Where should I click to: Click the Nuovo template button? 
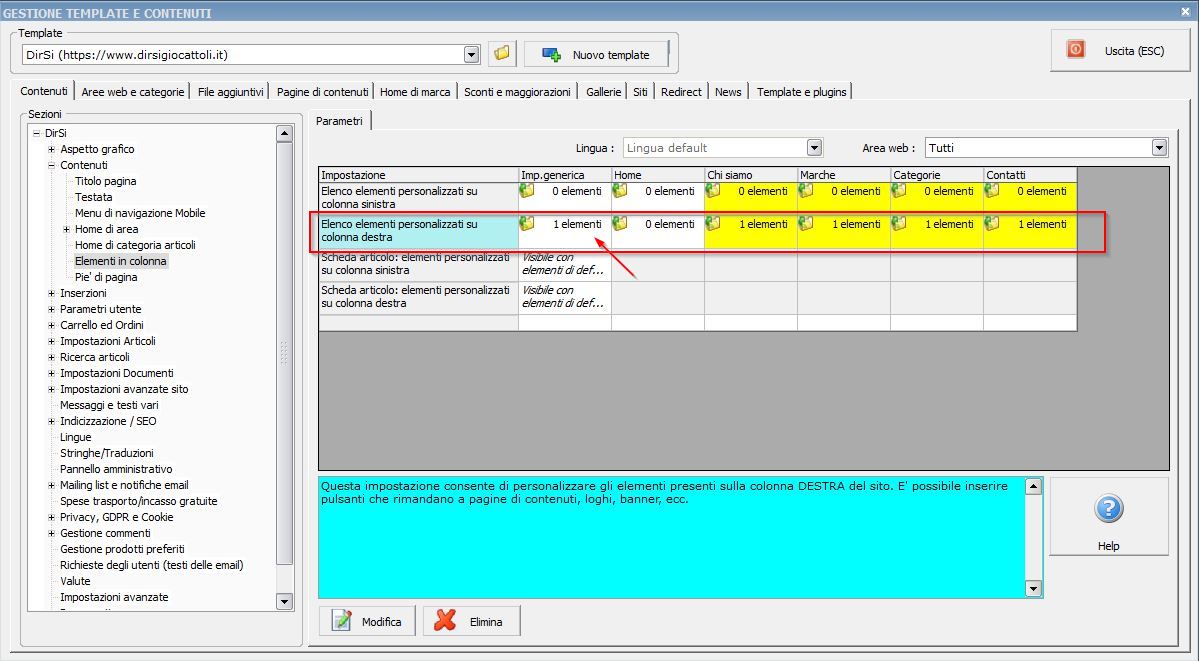pos(596,54)
